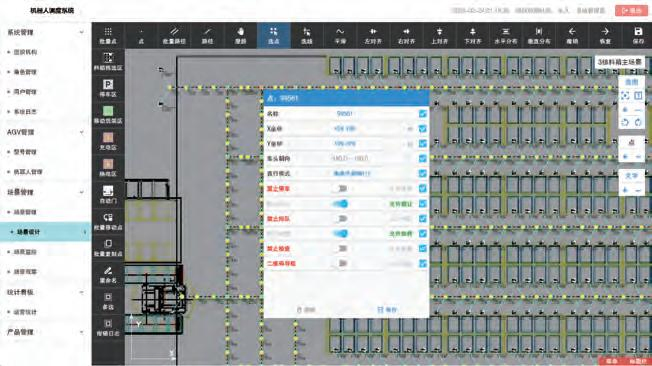Viewport: 652px width, 366px height.
Task: Click the save button at the point dialog bottom
Action: [387, 310]
